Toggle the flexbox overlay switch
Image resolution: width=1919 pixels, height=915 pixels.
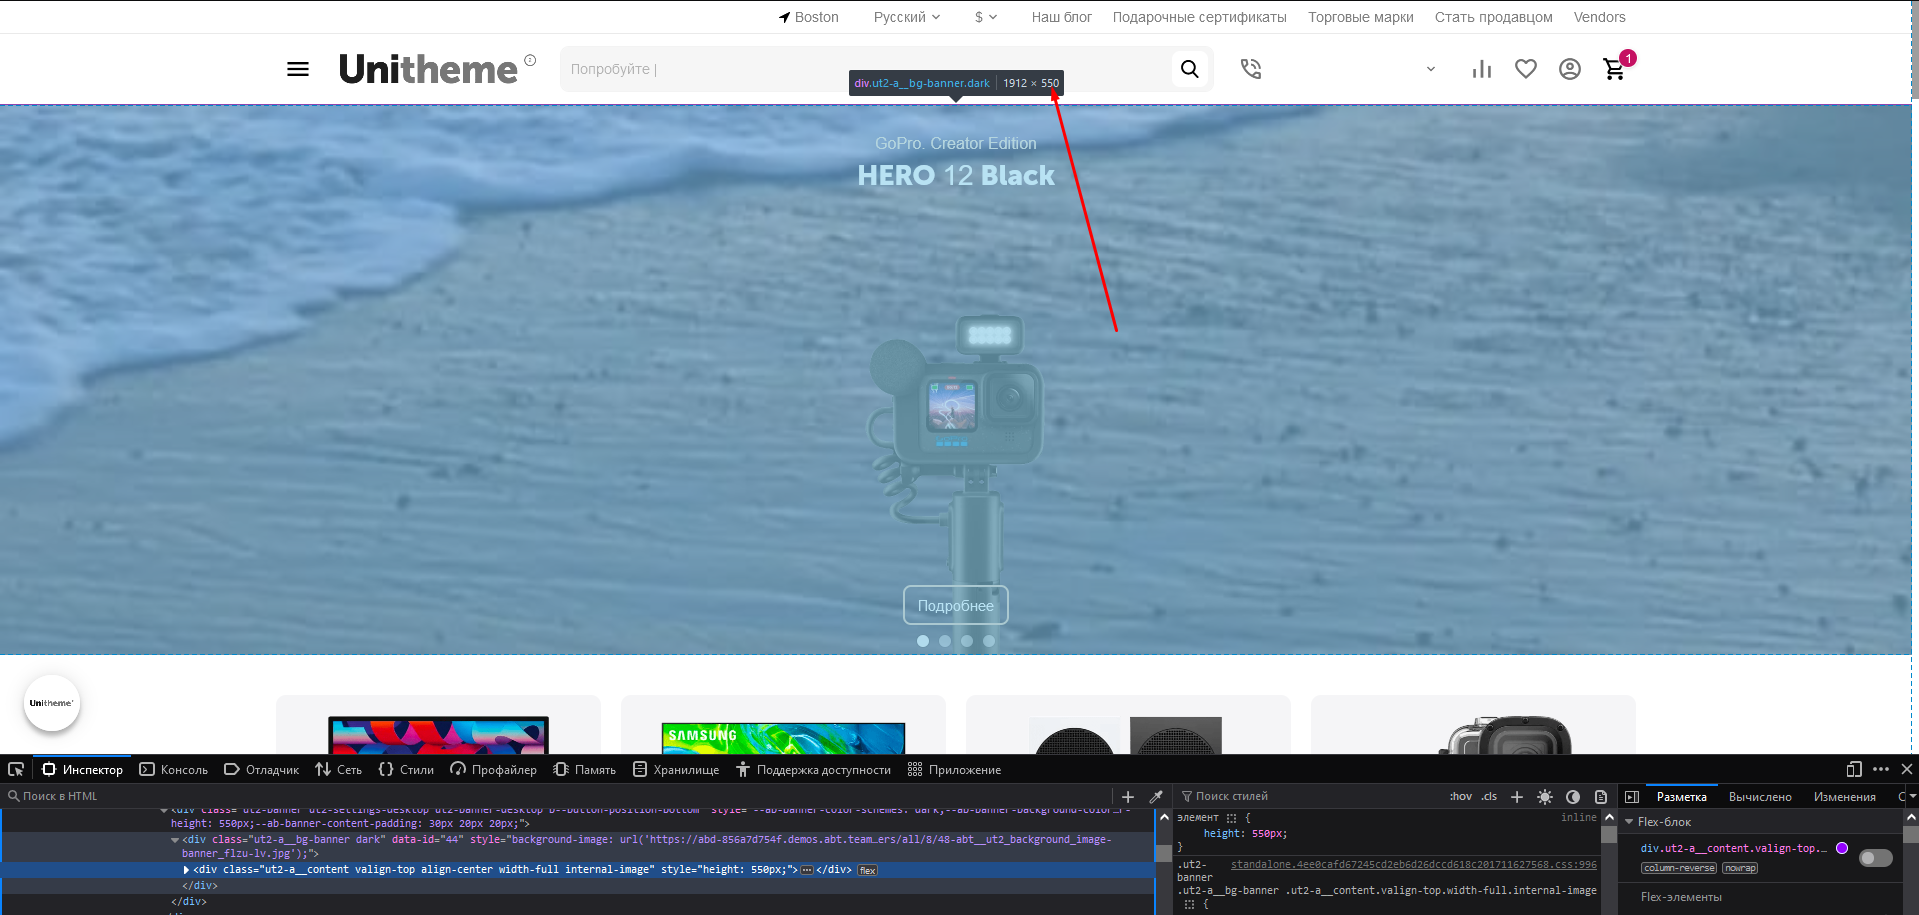pyautogui.click(x=1876, y=858)
